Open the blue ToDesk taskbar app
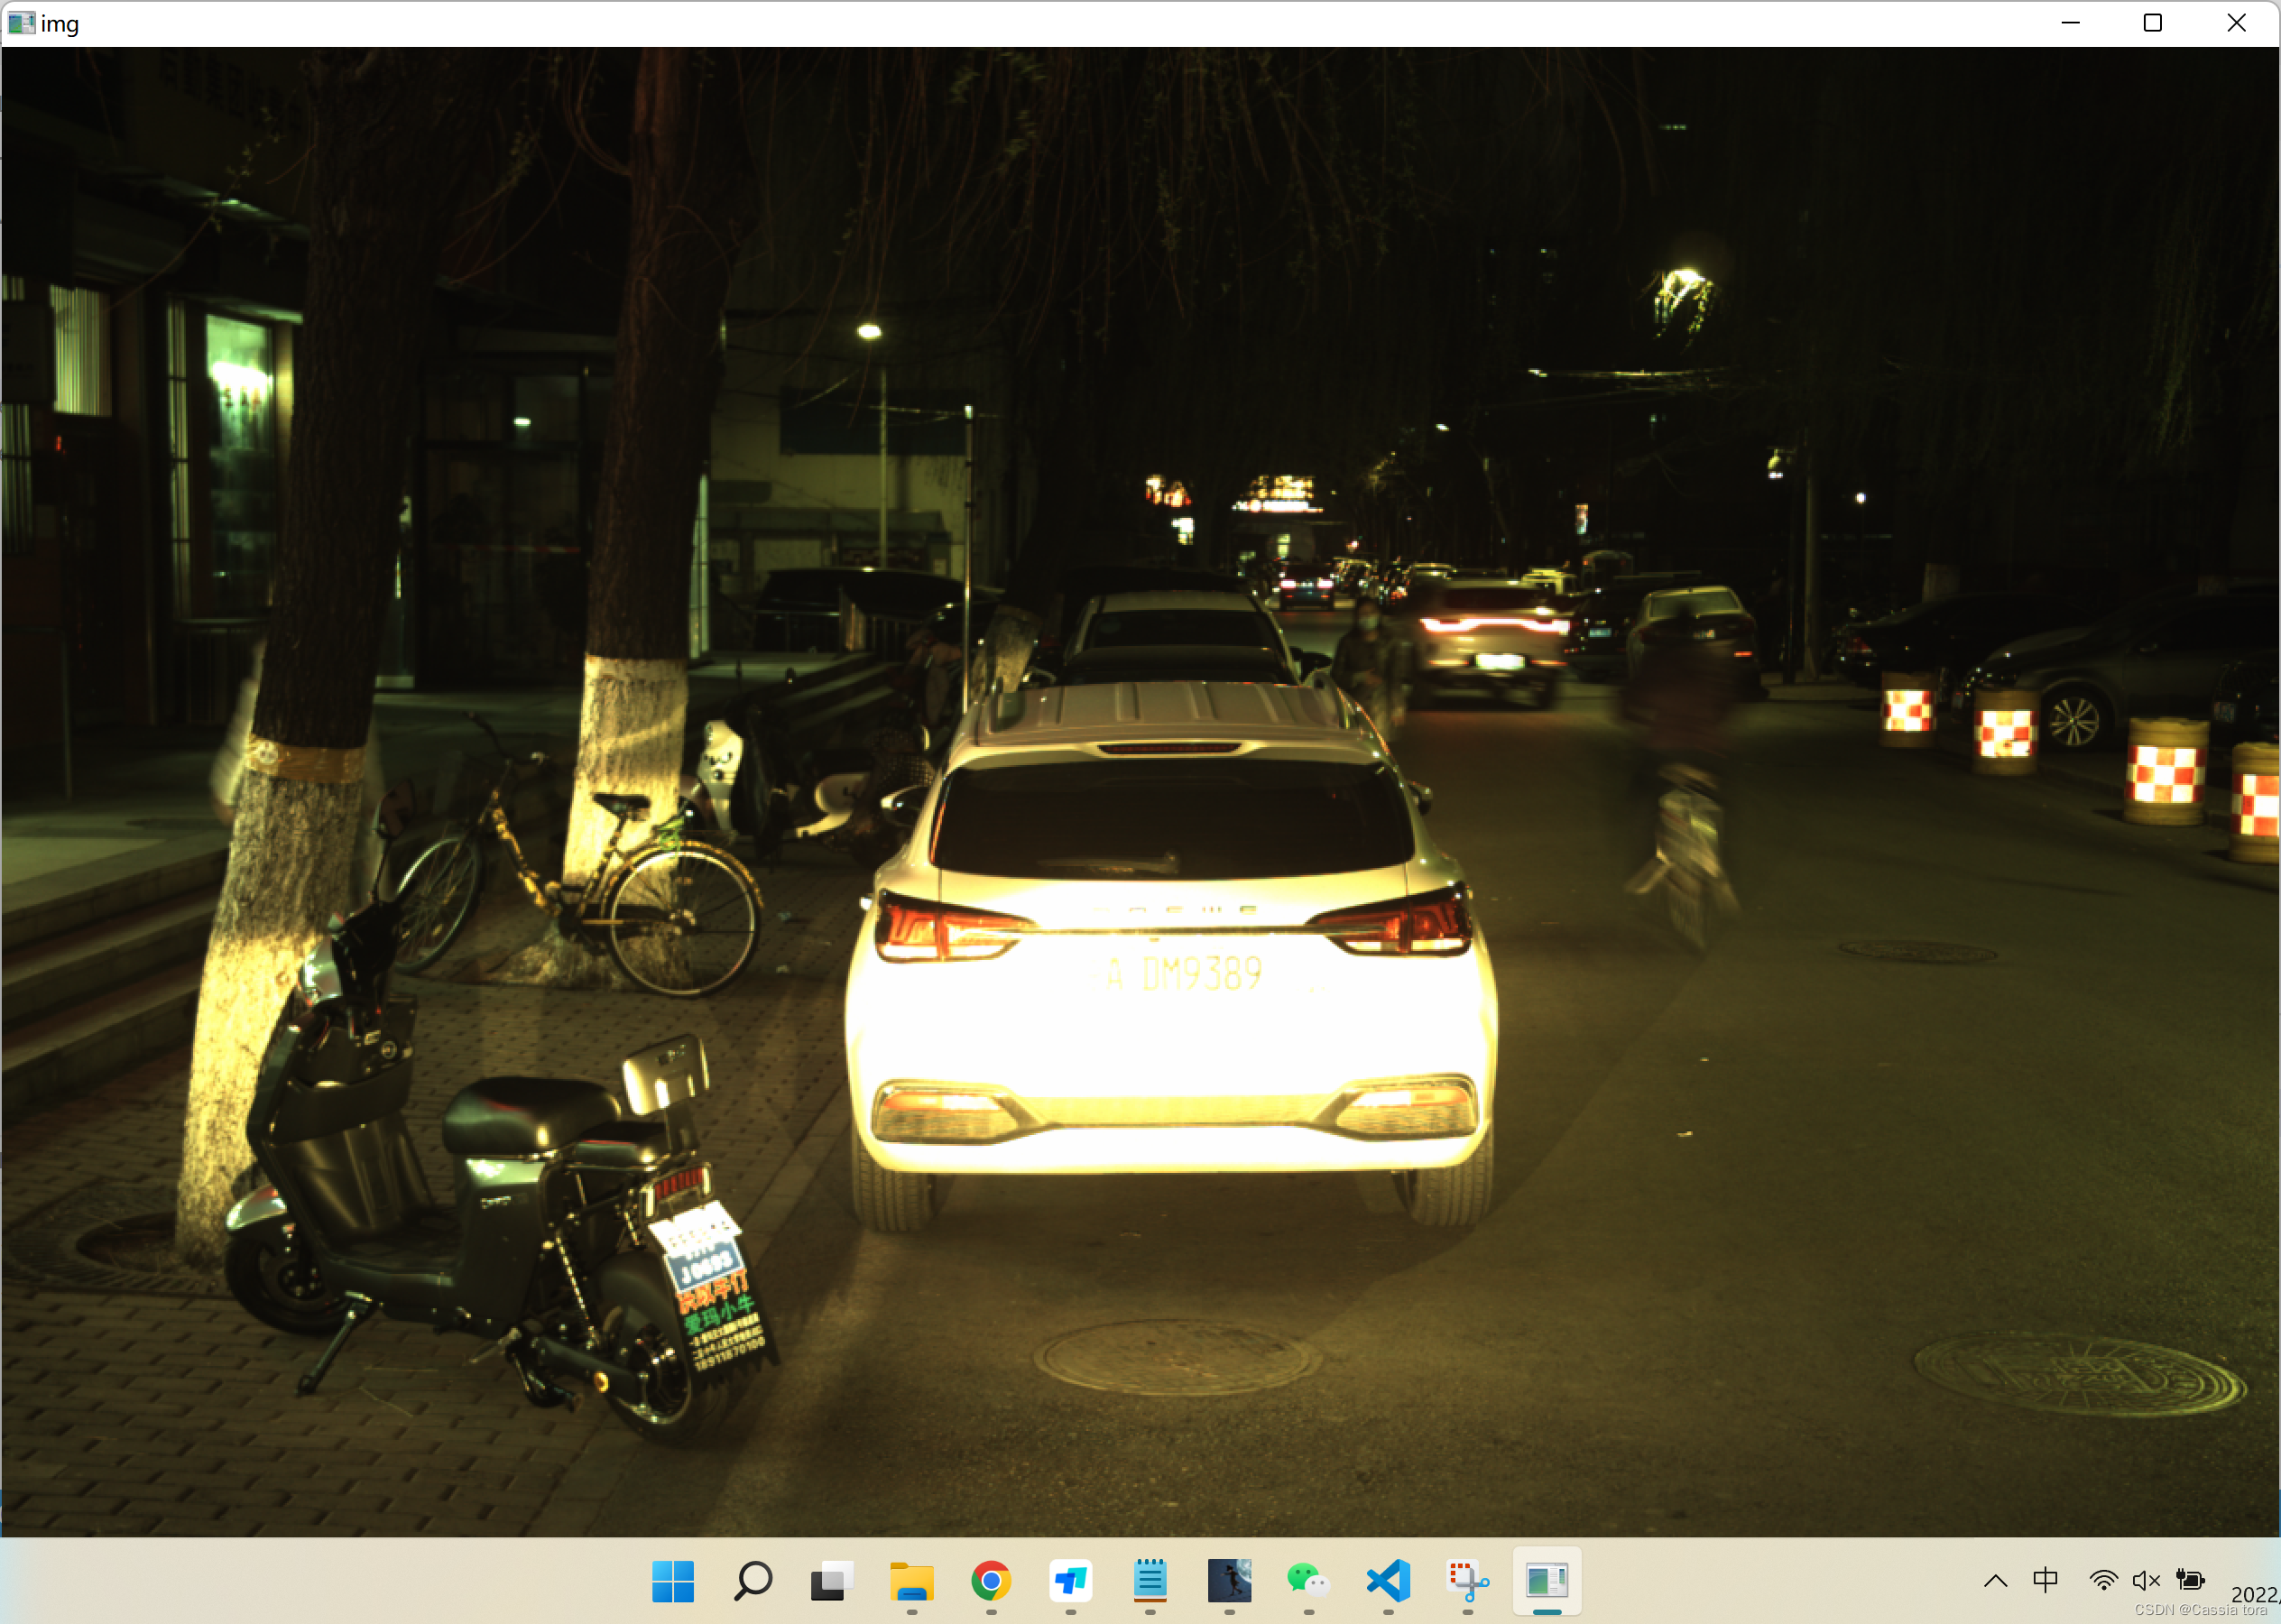This screenshot has width=2281, height=1624. click(1070, 1581)
